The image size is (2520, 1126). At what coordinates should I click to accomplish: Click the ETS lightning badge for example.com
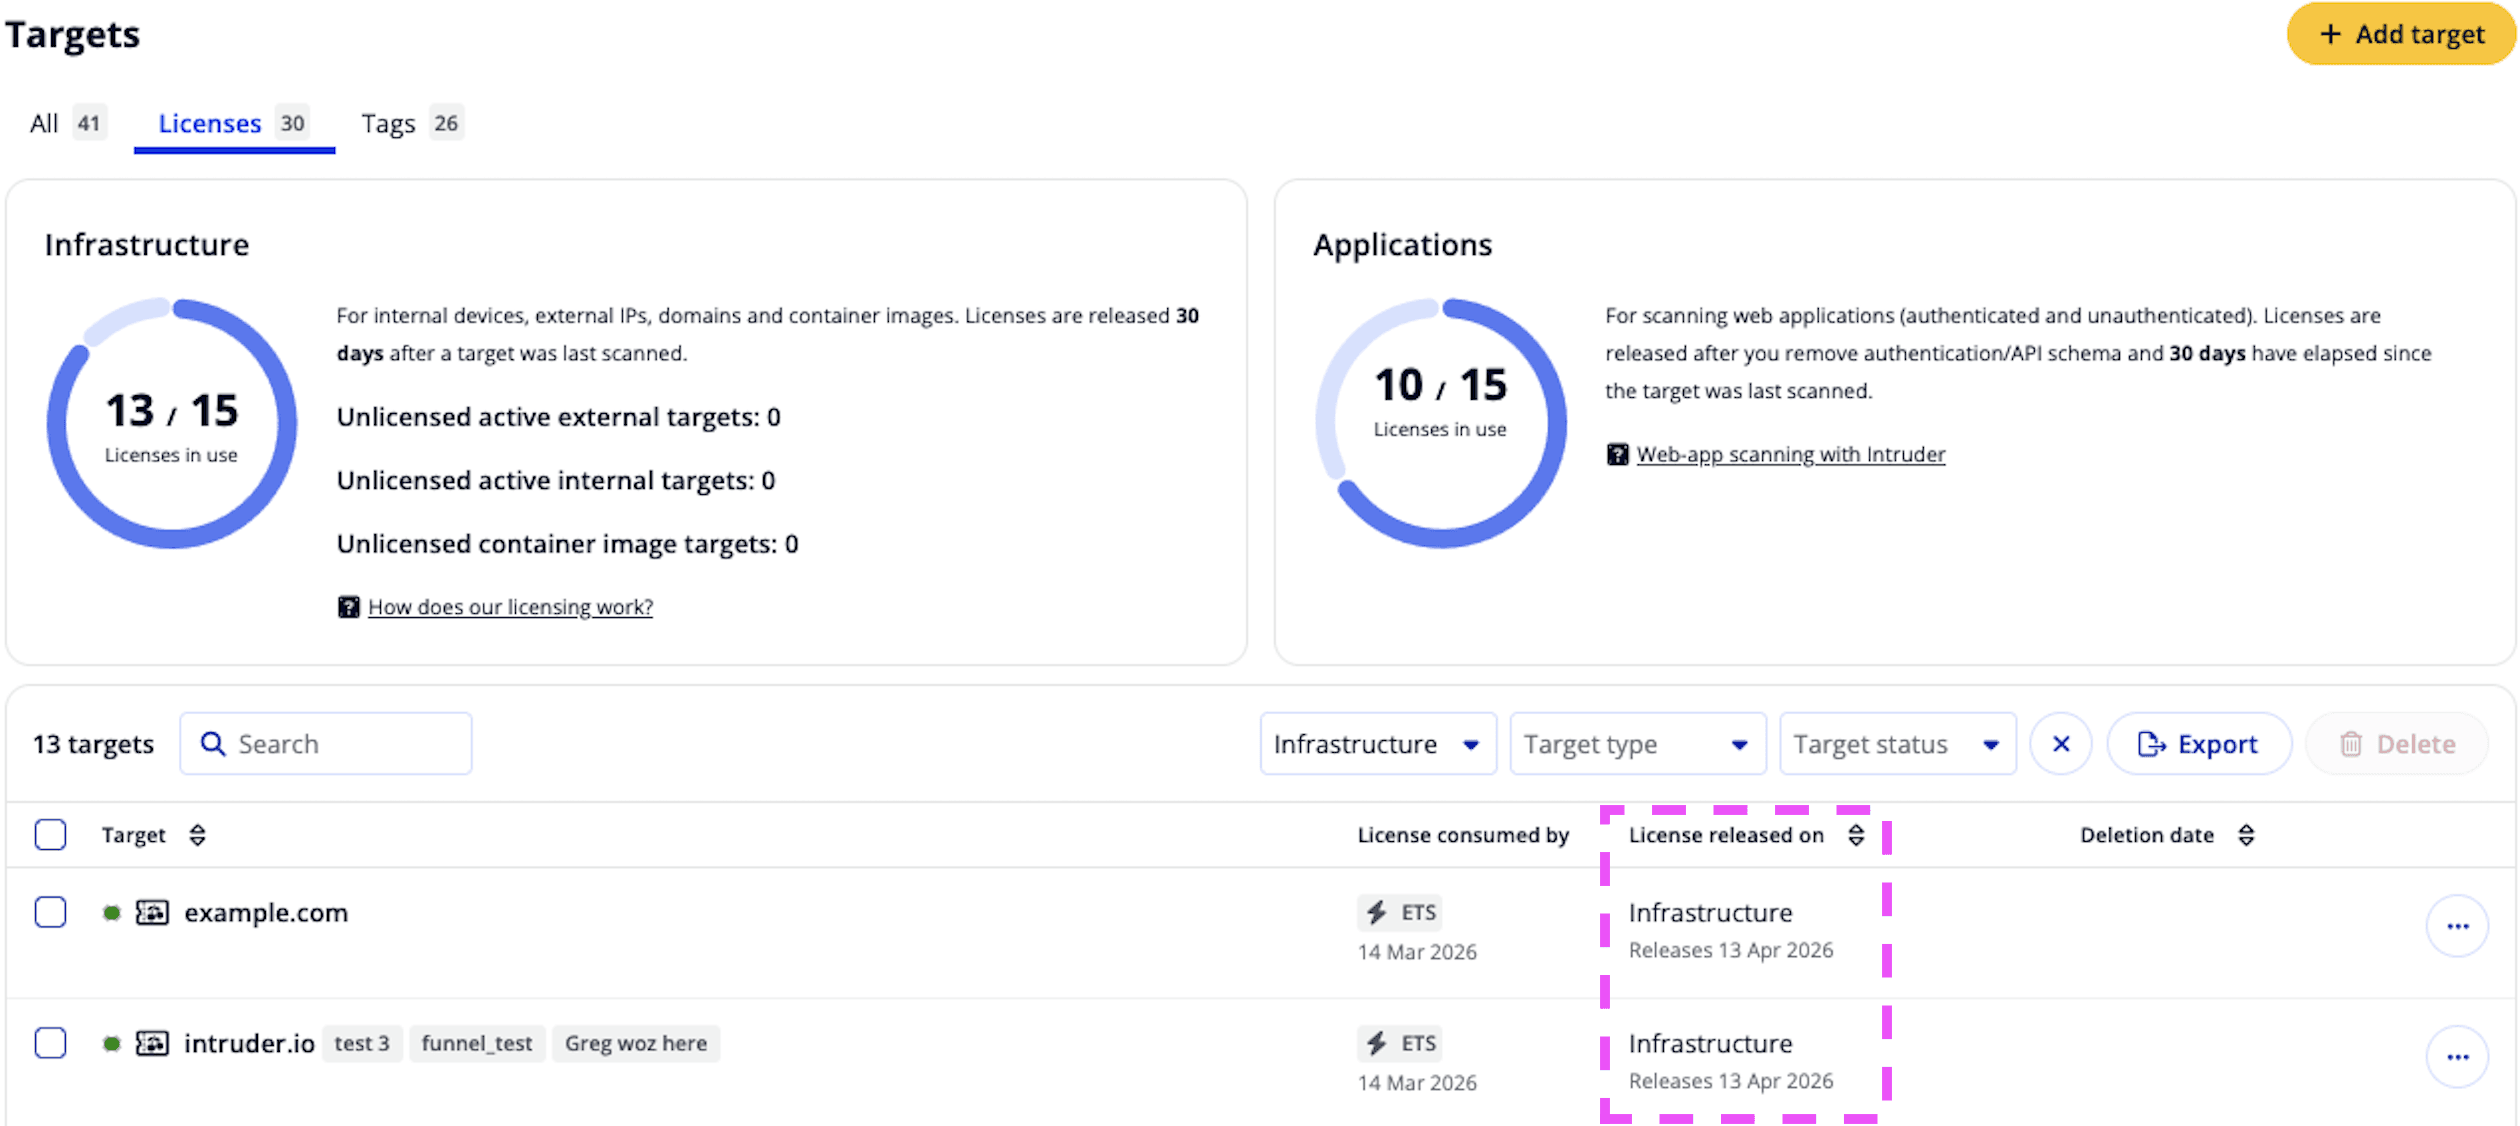pyautogui.click(x=1400, y=912)
